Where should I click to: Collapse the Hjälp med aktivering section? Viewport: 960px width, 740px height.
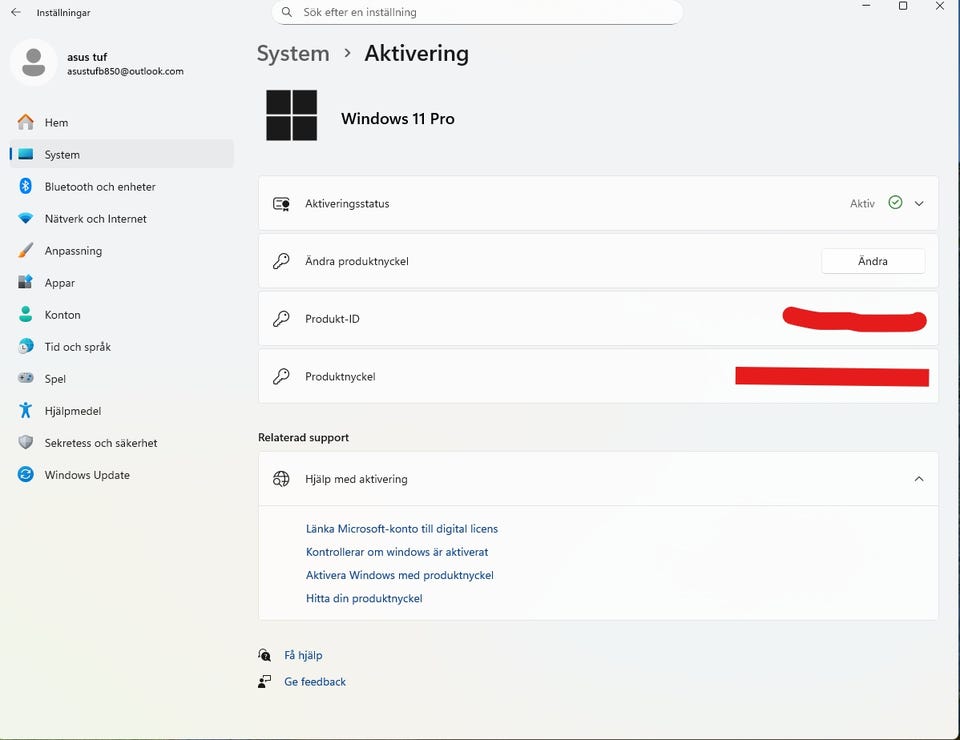(919, 479)
